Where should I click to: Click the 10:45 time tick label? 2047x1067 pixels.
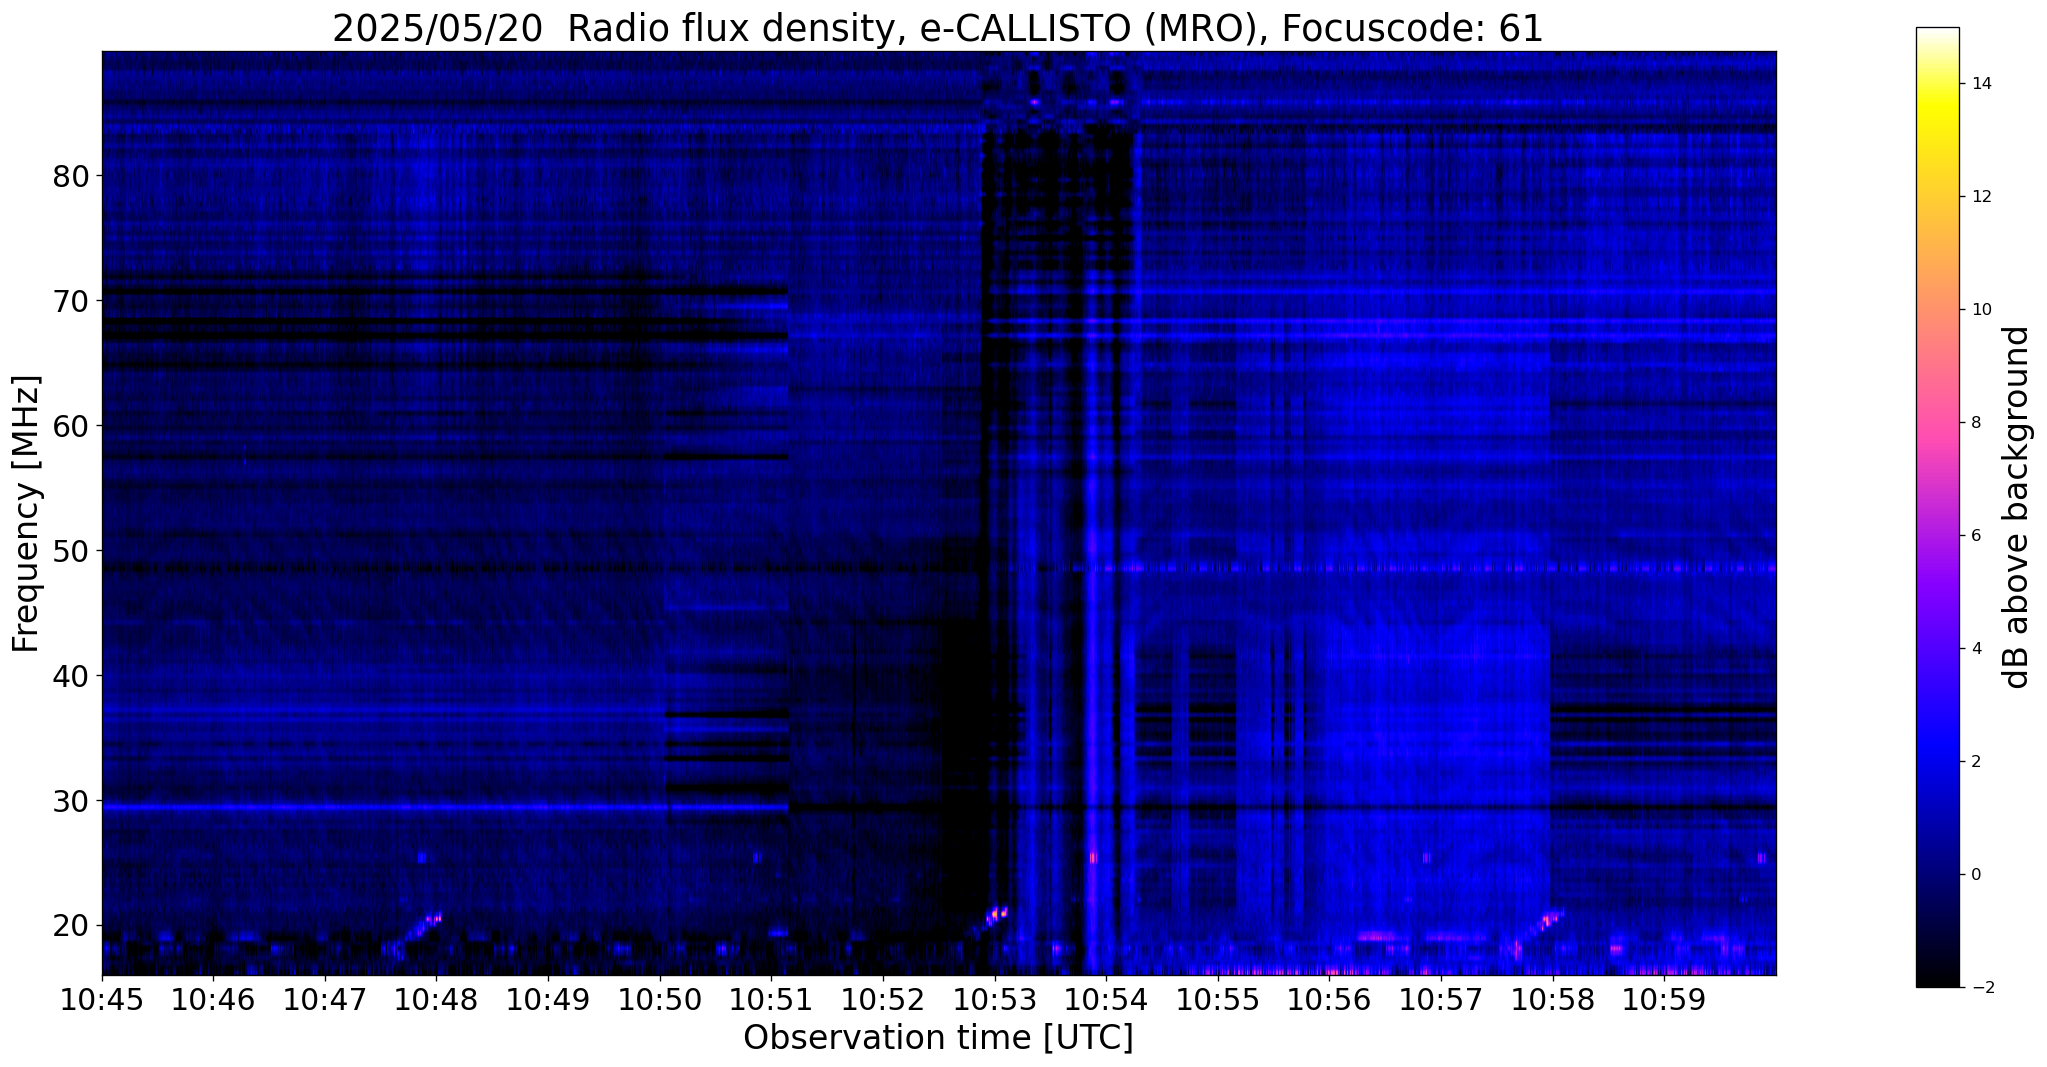(x=102, y=1000)
